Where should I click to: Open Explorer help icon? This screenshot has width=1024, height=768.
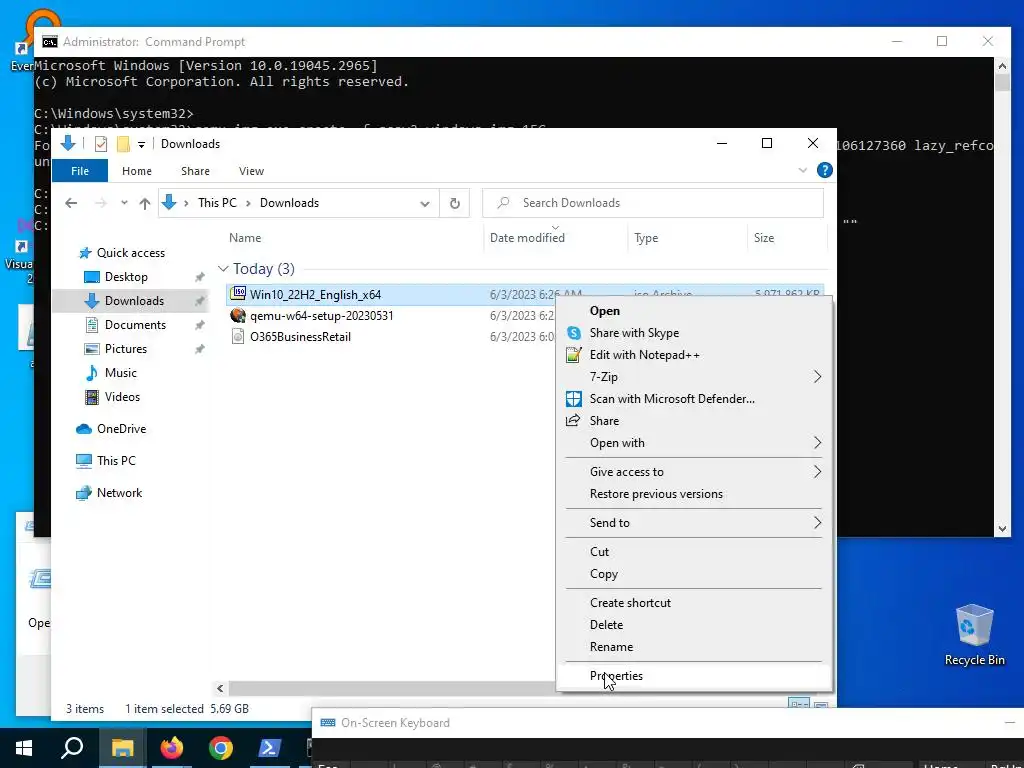825,170
